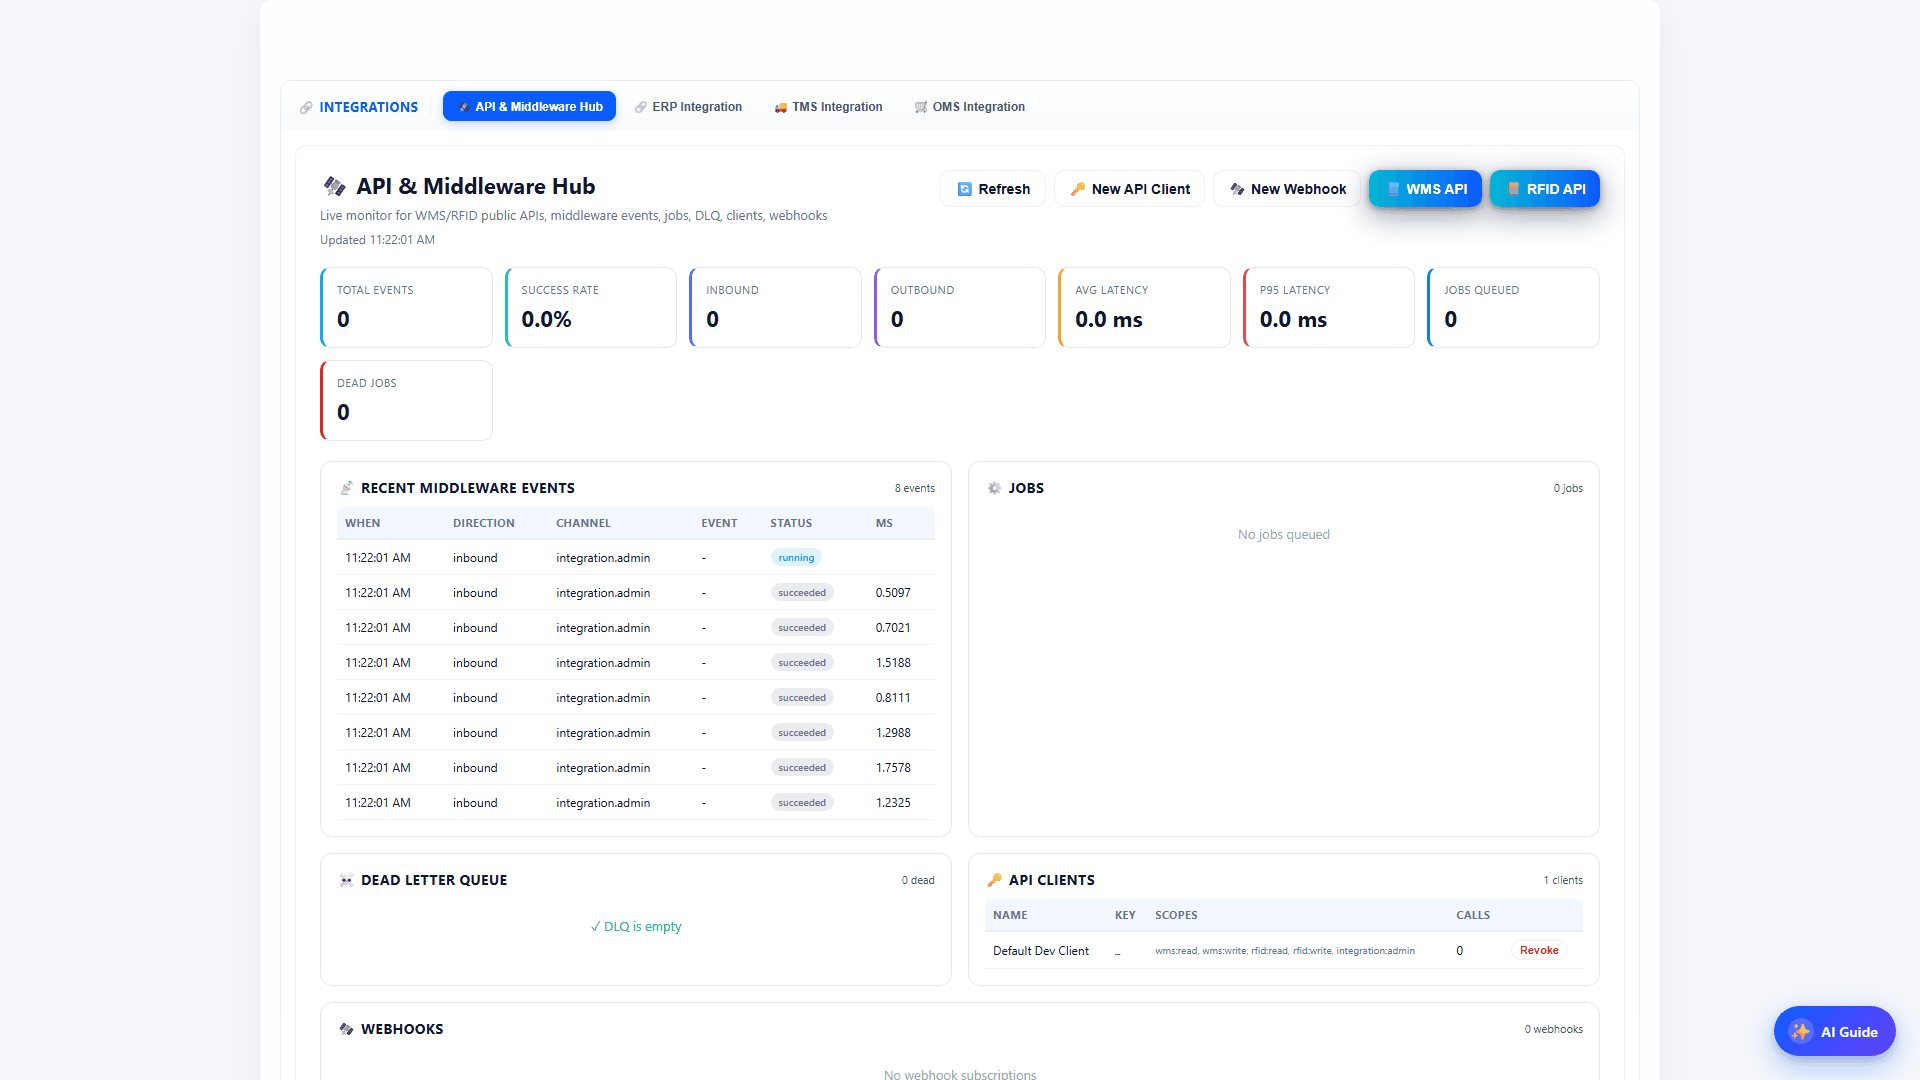The width and height of the screenshot is (1920, 1080).
Task: Click the 1.2325 ms value
Action: [893, 803]
